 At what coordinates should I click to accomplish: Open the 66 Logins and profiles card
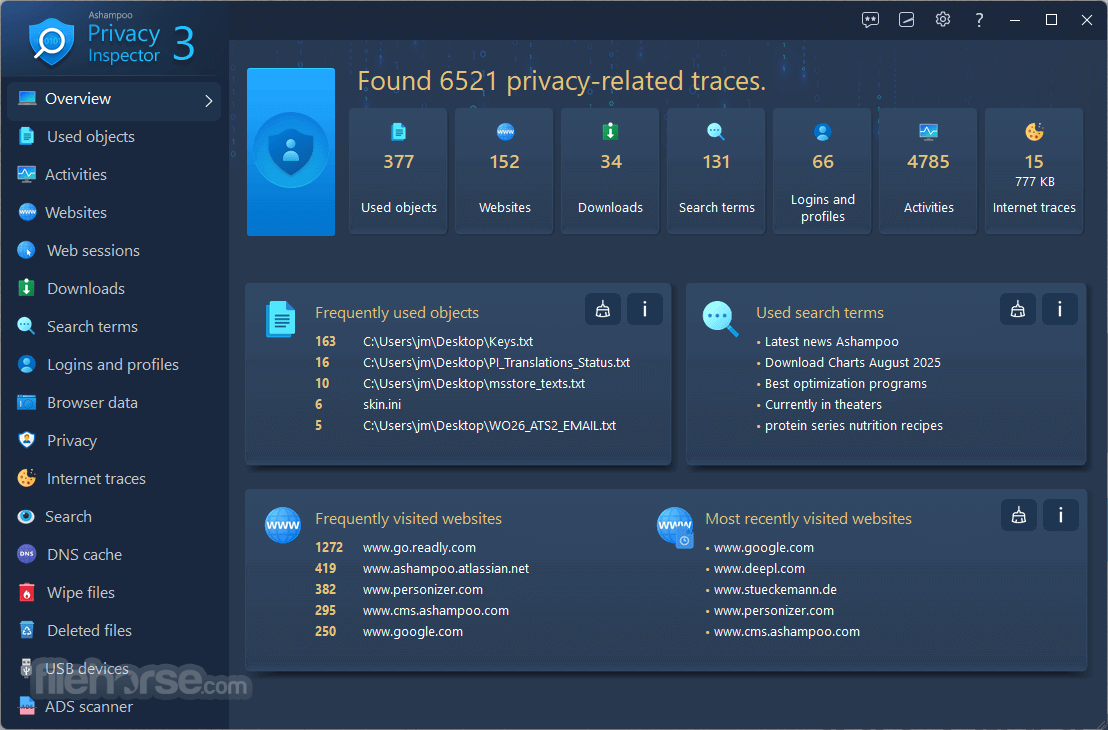coord(823,170)
